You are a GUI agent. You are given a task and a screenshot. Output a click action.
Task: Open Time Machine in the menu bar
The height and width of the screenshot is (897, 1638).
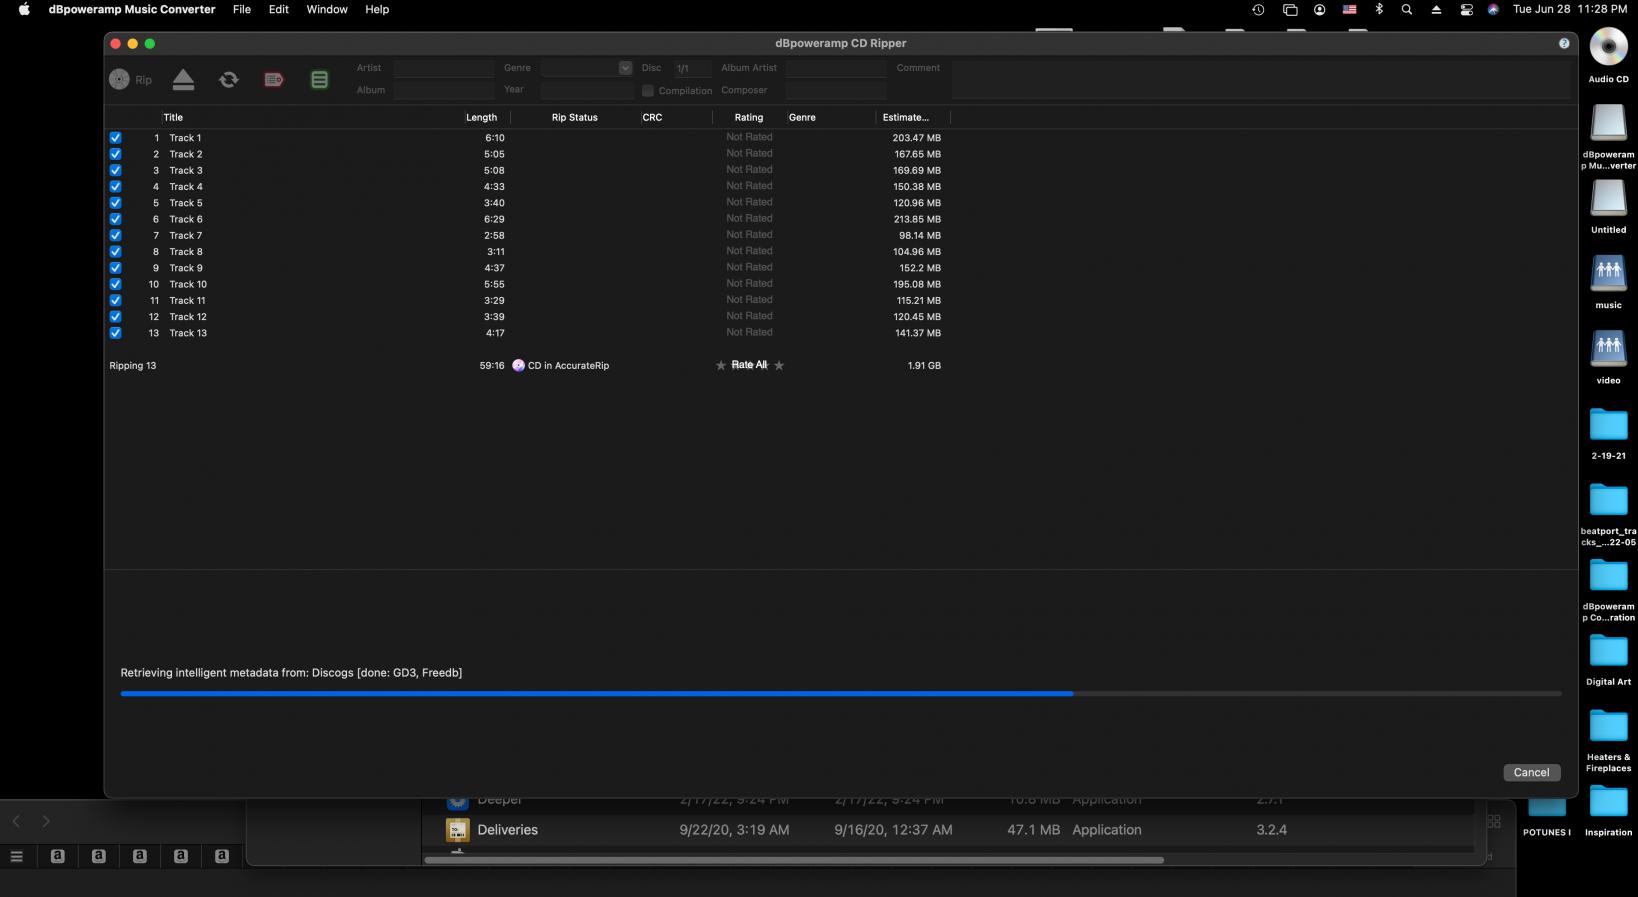[x=1258, y=10]
